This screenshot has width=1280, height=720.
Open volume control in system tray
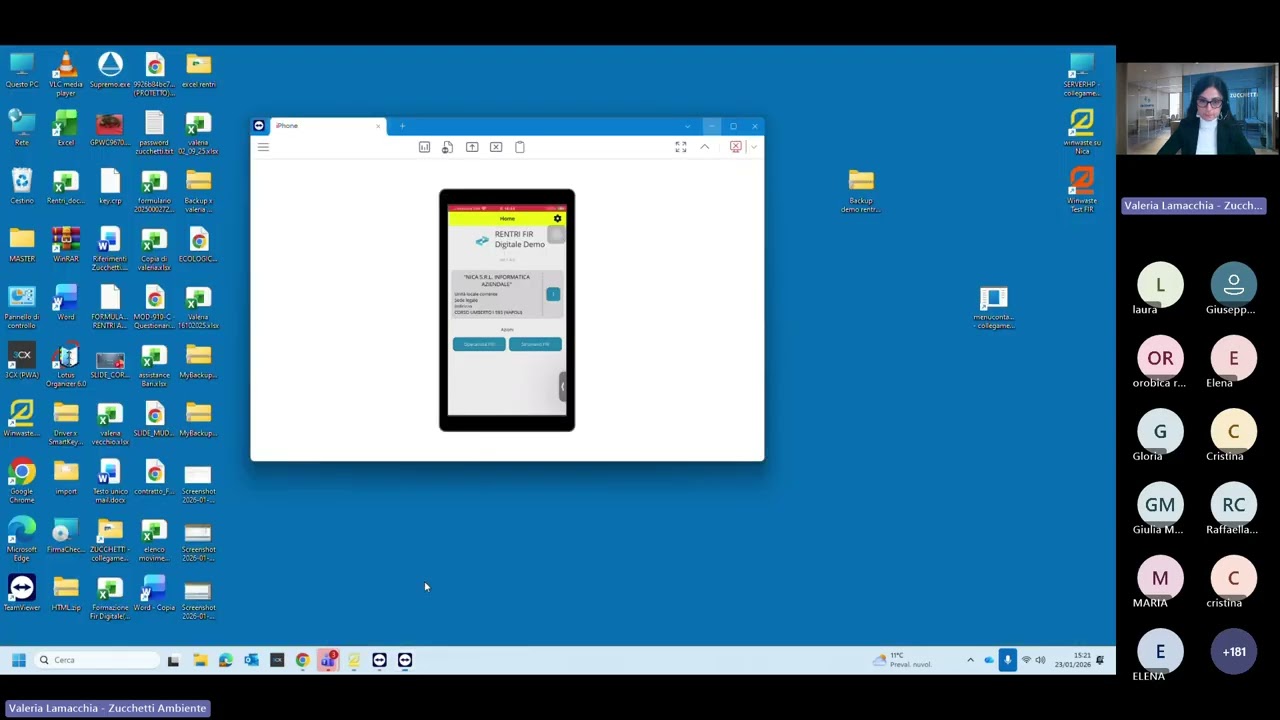point(1040,660)
